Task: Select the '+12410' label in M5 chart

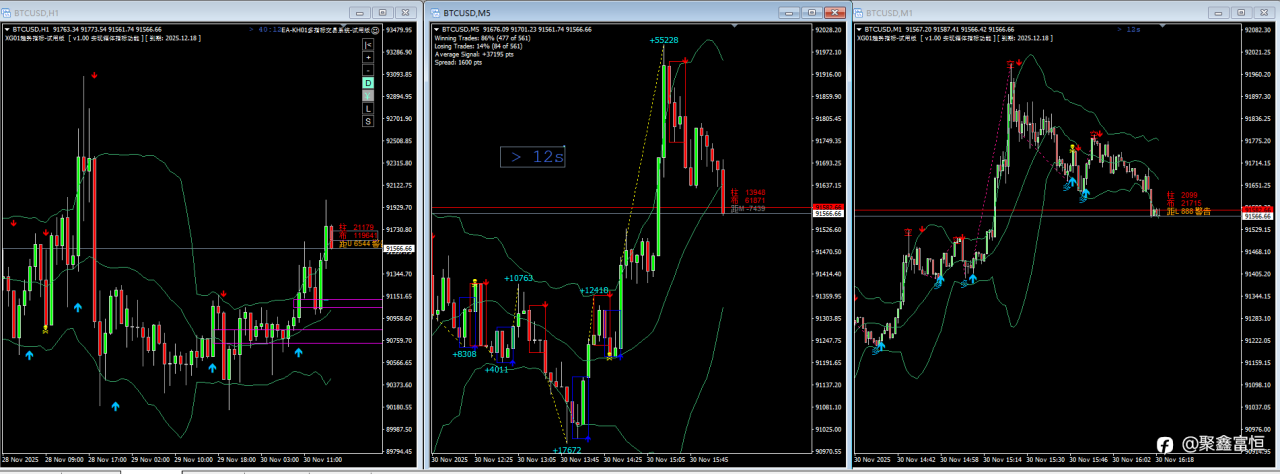Action: click(594, 290)
